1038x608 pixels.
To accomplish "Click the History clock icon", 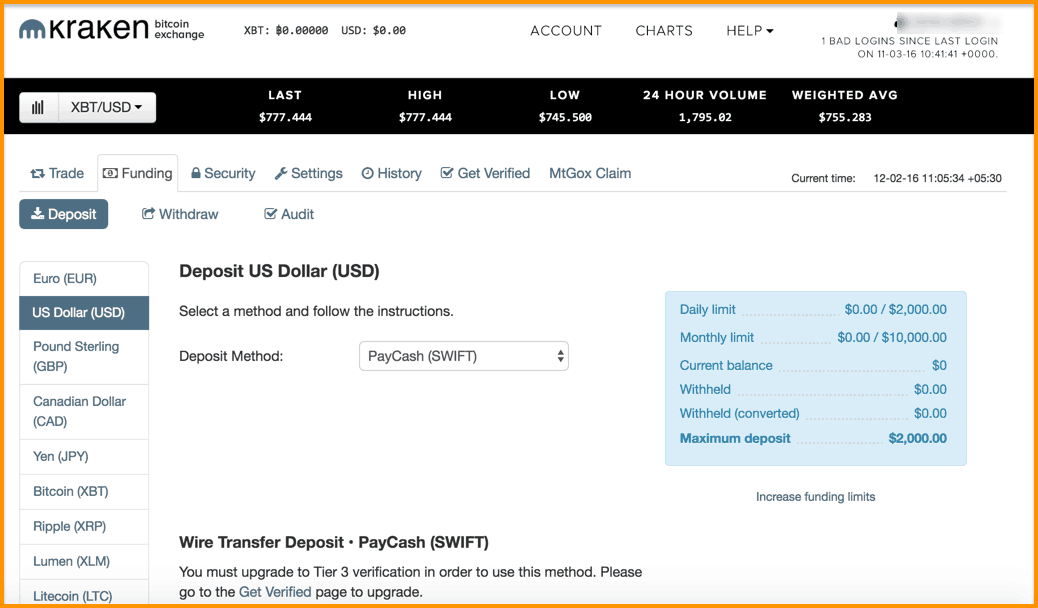I will [367, 174].
